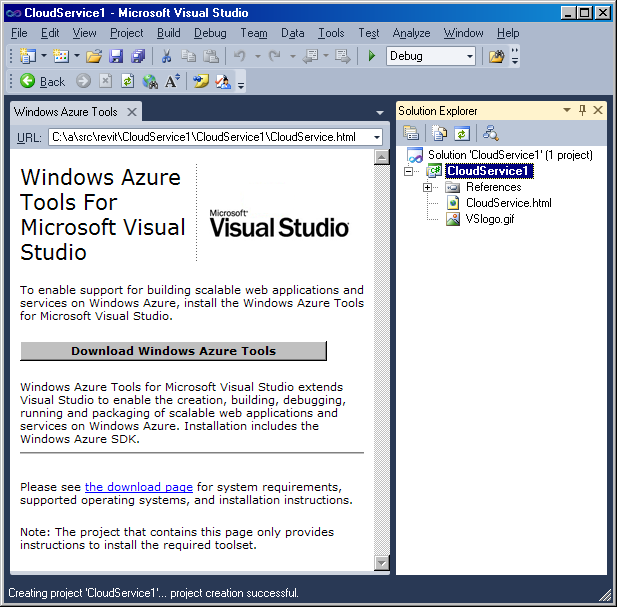Follow the download page link
The image size is (617, 607).
click(138, 487)
